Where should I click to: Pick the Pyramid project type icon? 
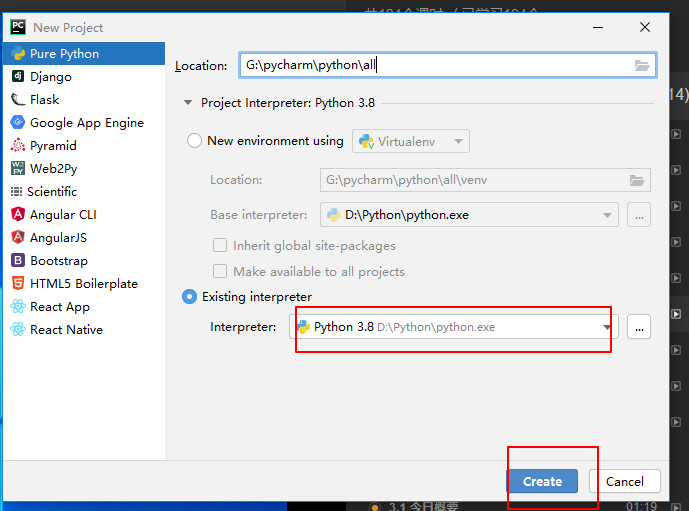(18, 146)
